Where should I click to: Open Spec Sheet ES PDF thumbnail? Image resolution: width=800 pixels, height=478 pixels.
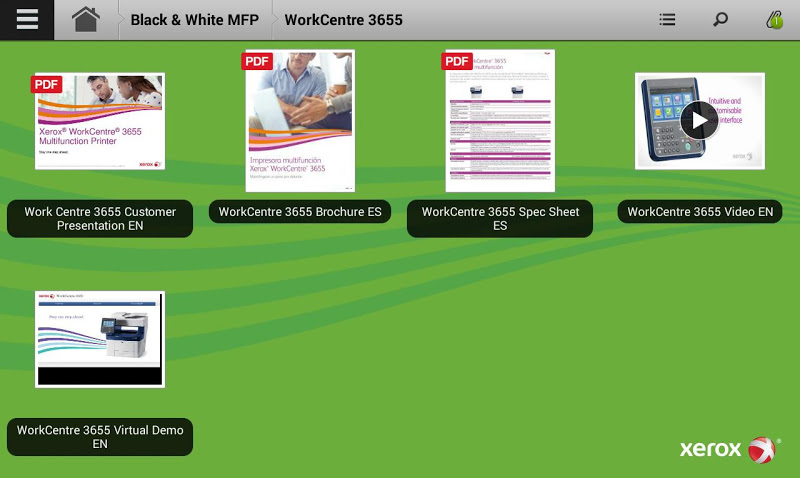[500, 121]
